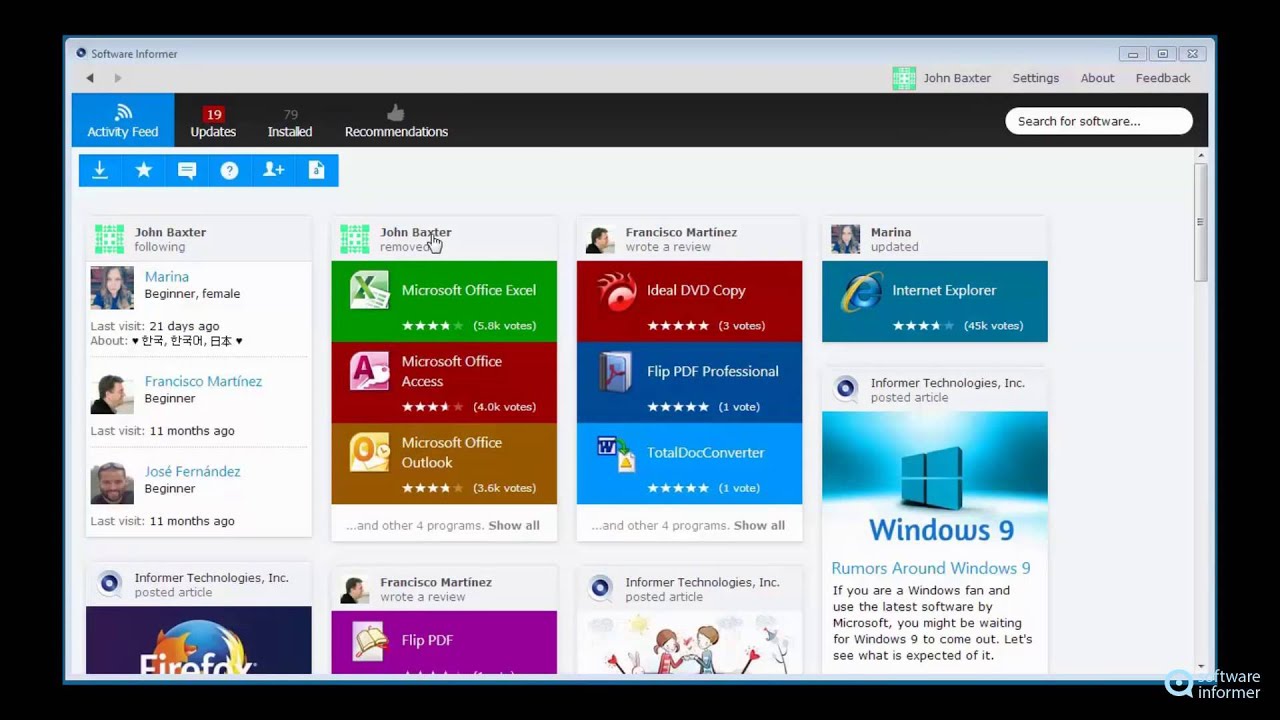Screen dimensions: 1280x720
Task: Go back with the left arrow
Action: [90, 78]
